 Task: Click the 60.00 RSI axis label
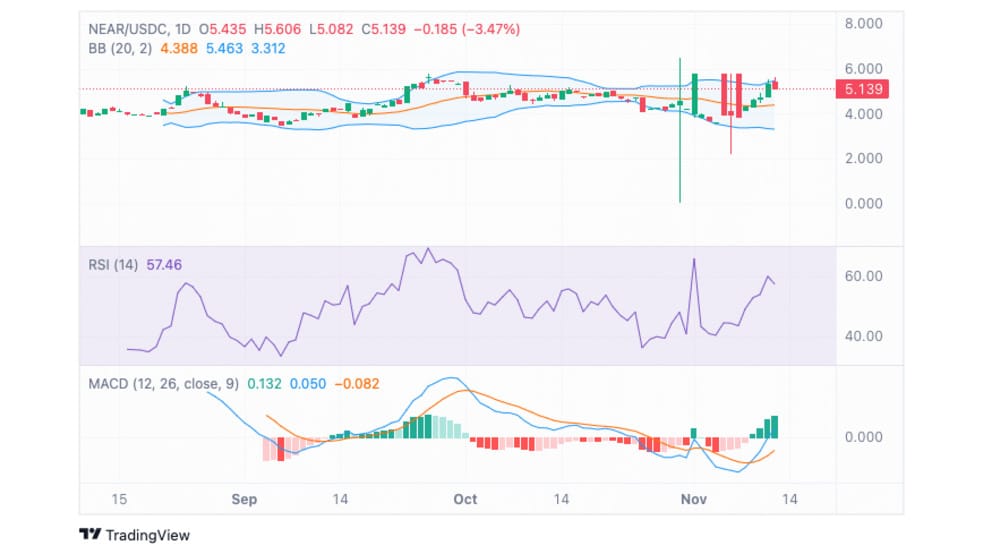[864, 276]
